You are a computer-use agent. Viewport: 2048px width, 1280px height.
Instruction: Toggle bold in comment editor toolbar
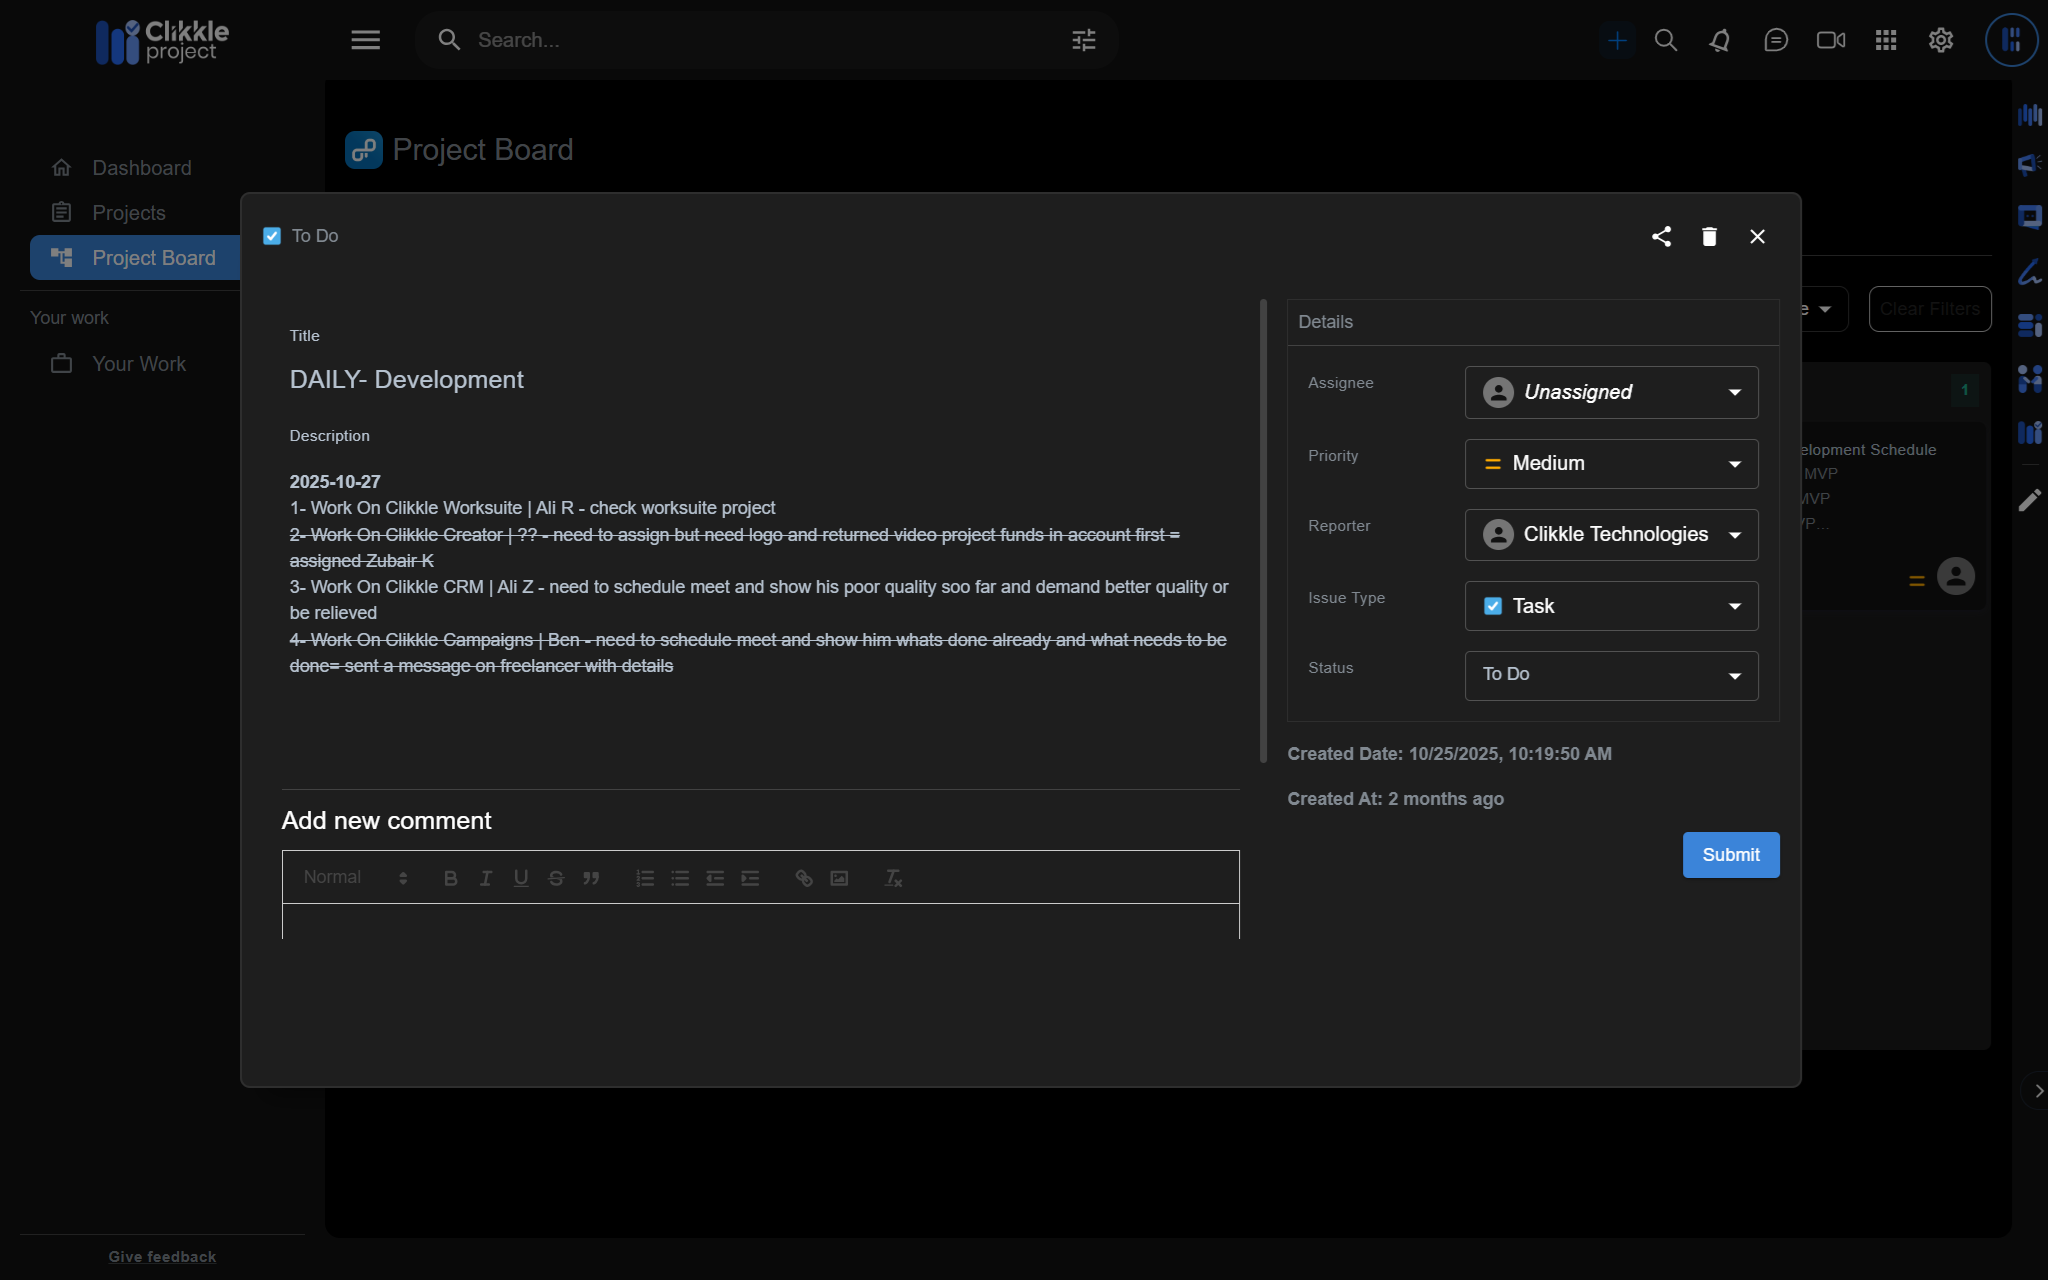pos(450,878)
